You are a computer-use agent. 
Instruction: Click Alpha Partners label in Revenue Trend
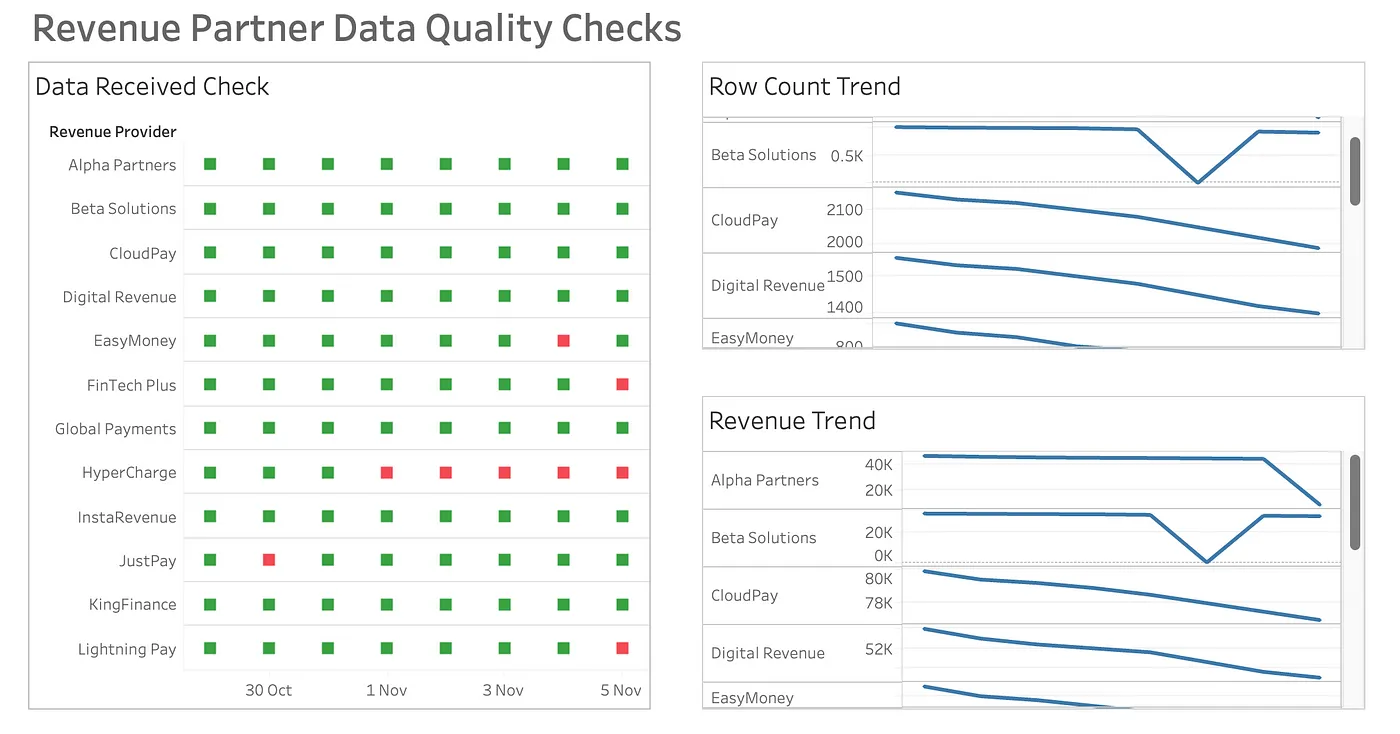[x=764, y=480]
